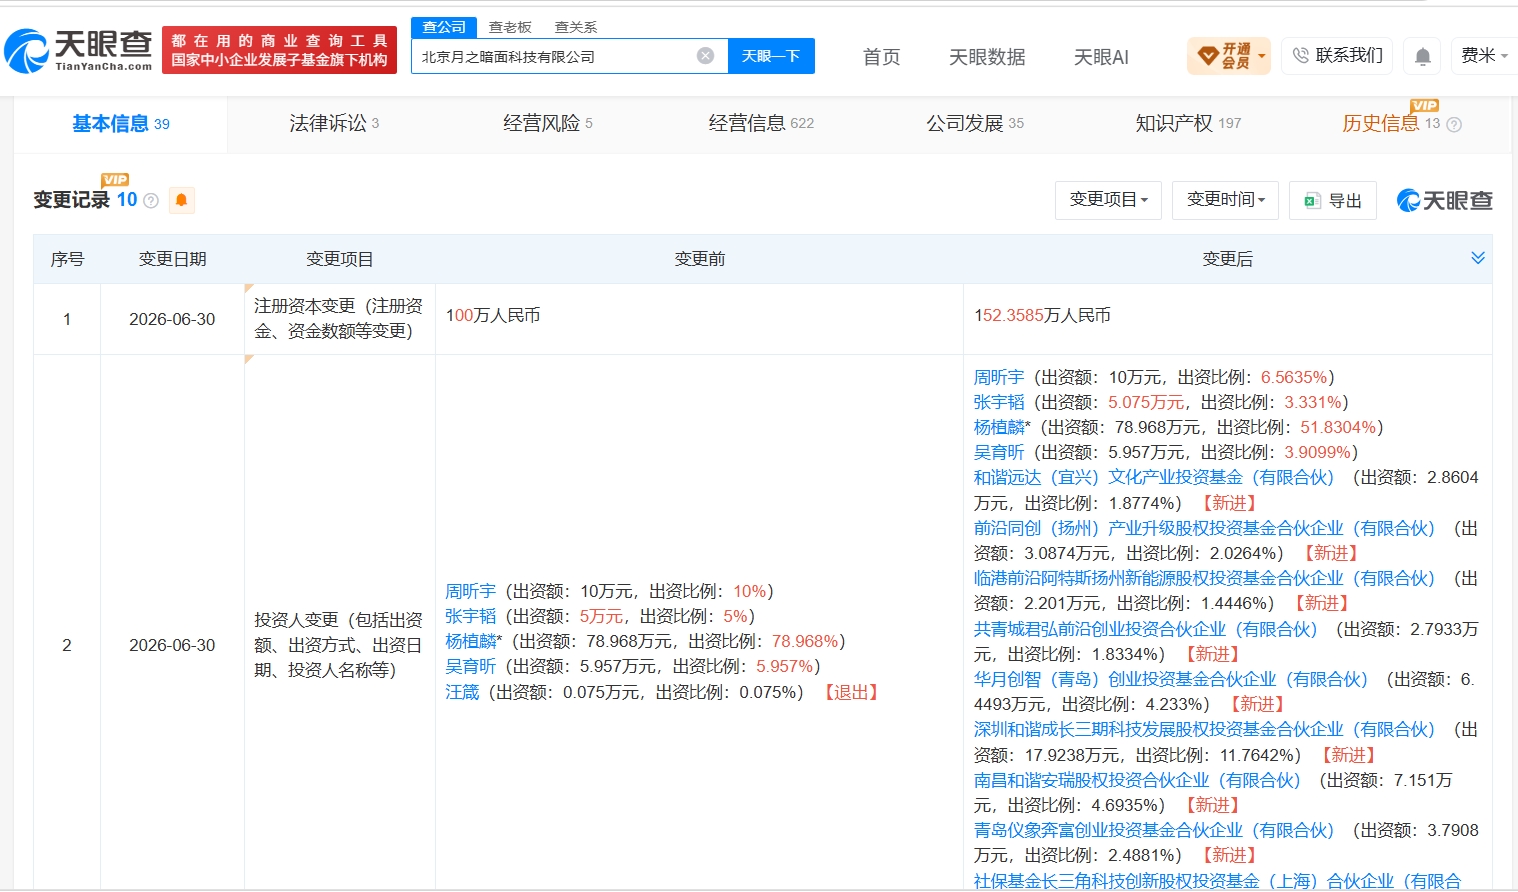Open 变更时间 filter dropdown
Image resolution: width=1518 pixels, height=892 pixels.
click(1226, 200)
